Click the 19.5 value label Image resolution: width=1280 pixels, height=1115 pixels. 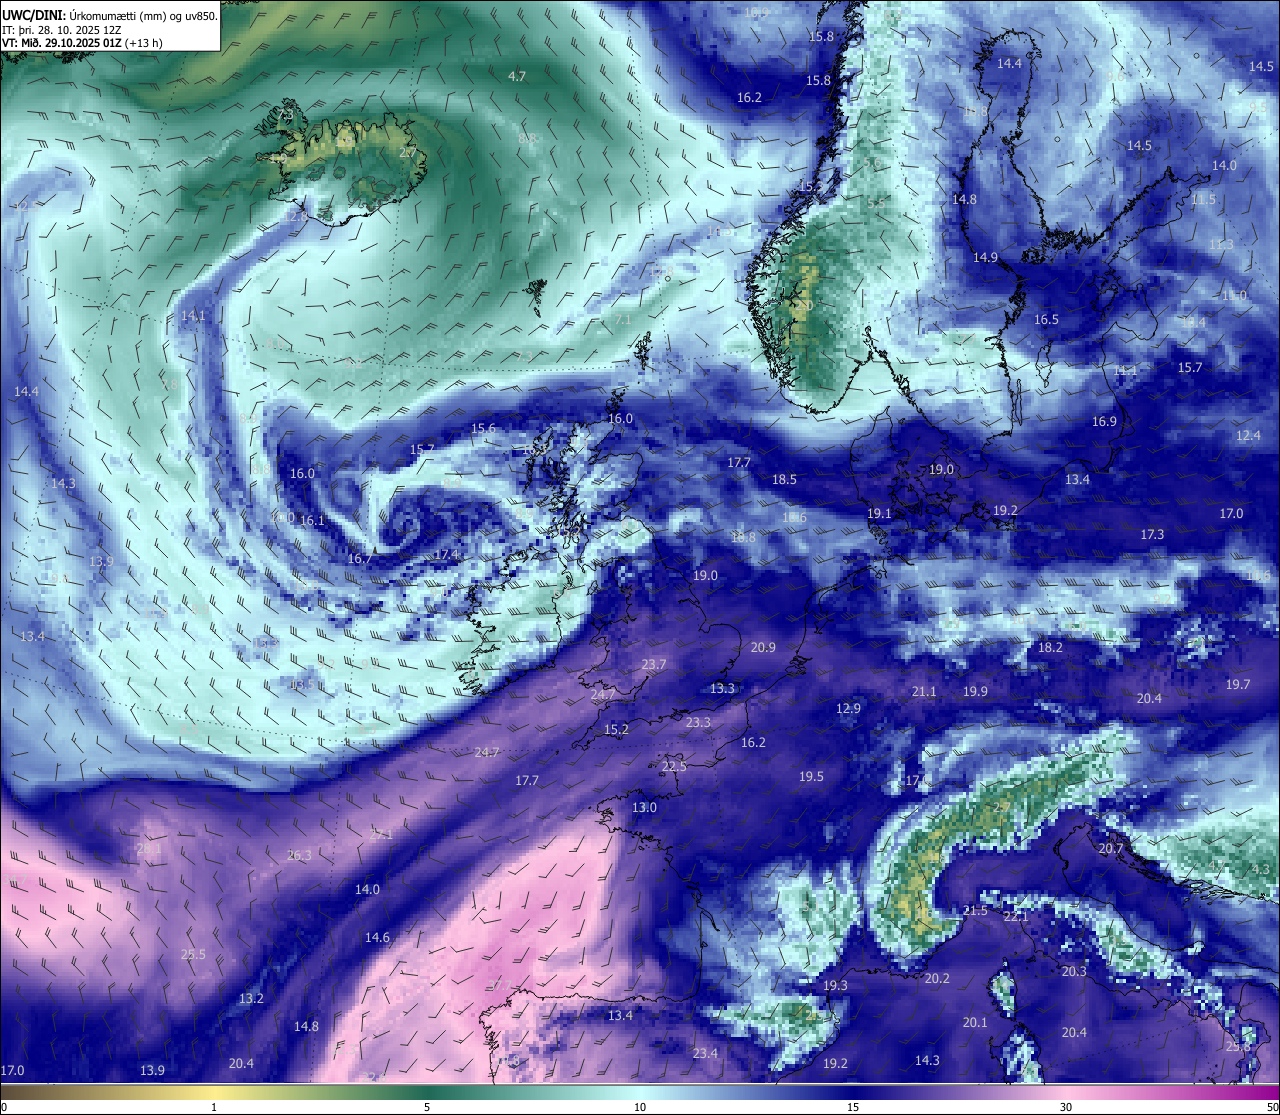tap(811, 777)
